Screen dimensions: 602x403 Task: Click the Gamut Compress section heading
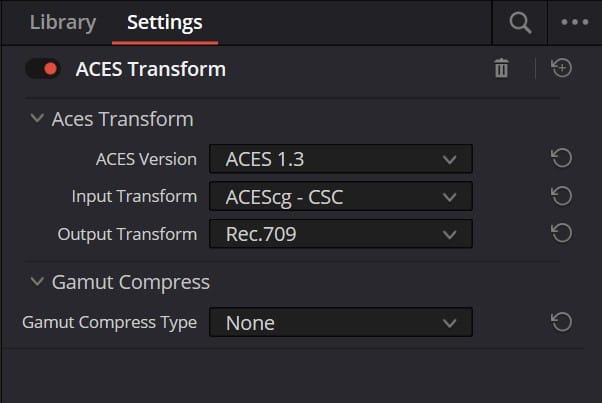pyautogui.click(x=131, y=282)
